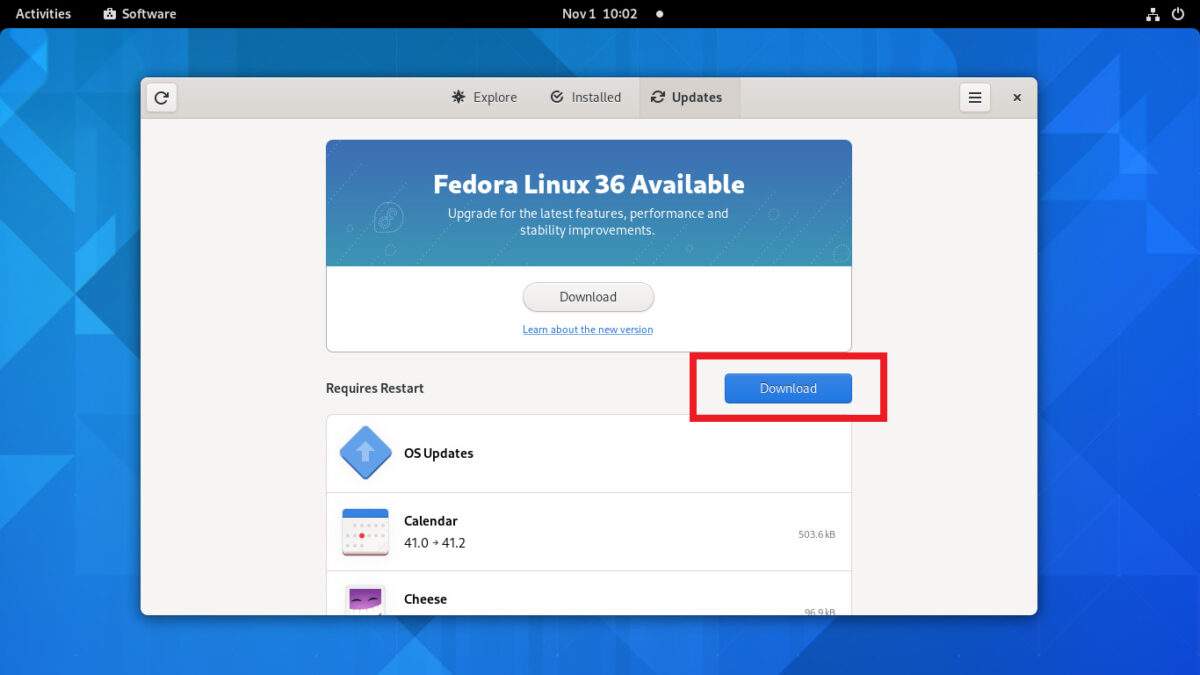Click the power icon in top bar

[1178, 14]
